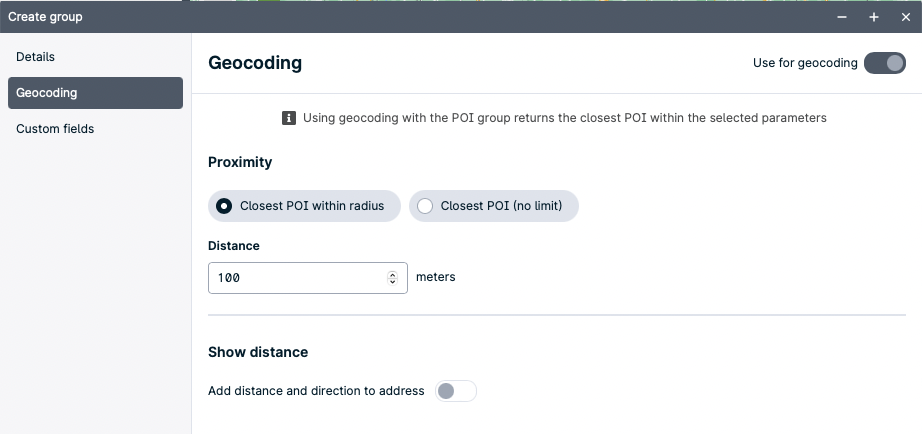Viewport: 922px width, 434px height.
Task: Click into the Distance input field
Action: (308, 278)
